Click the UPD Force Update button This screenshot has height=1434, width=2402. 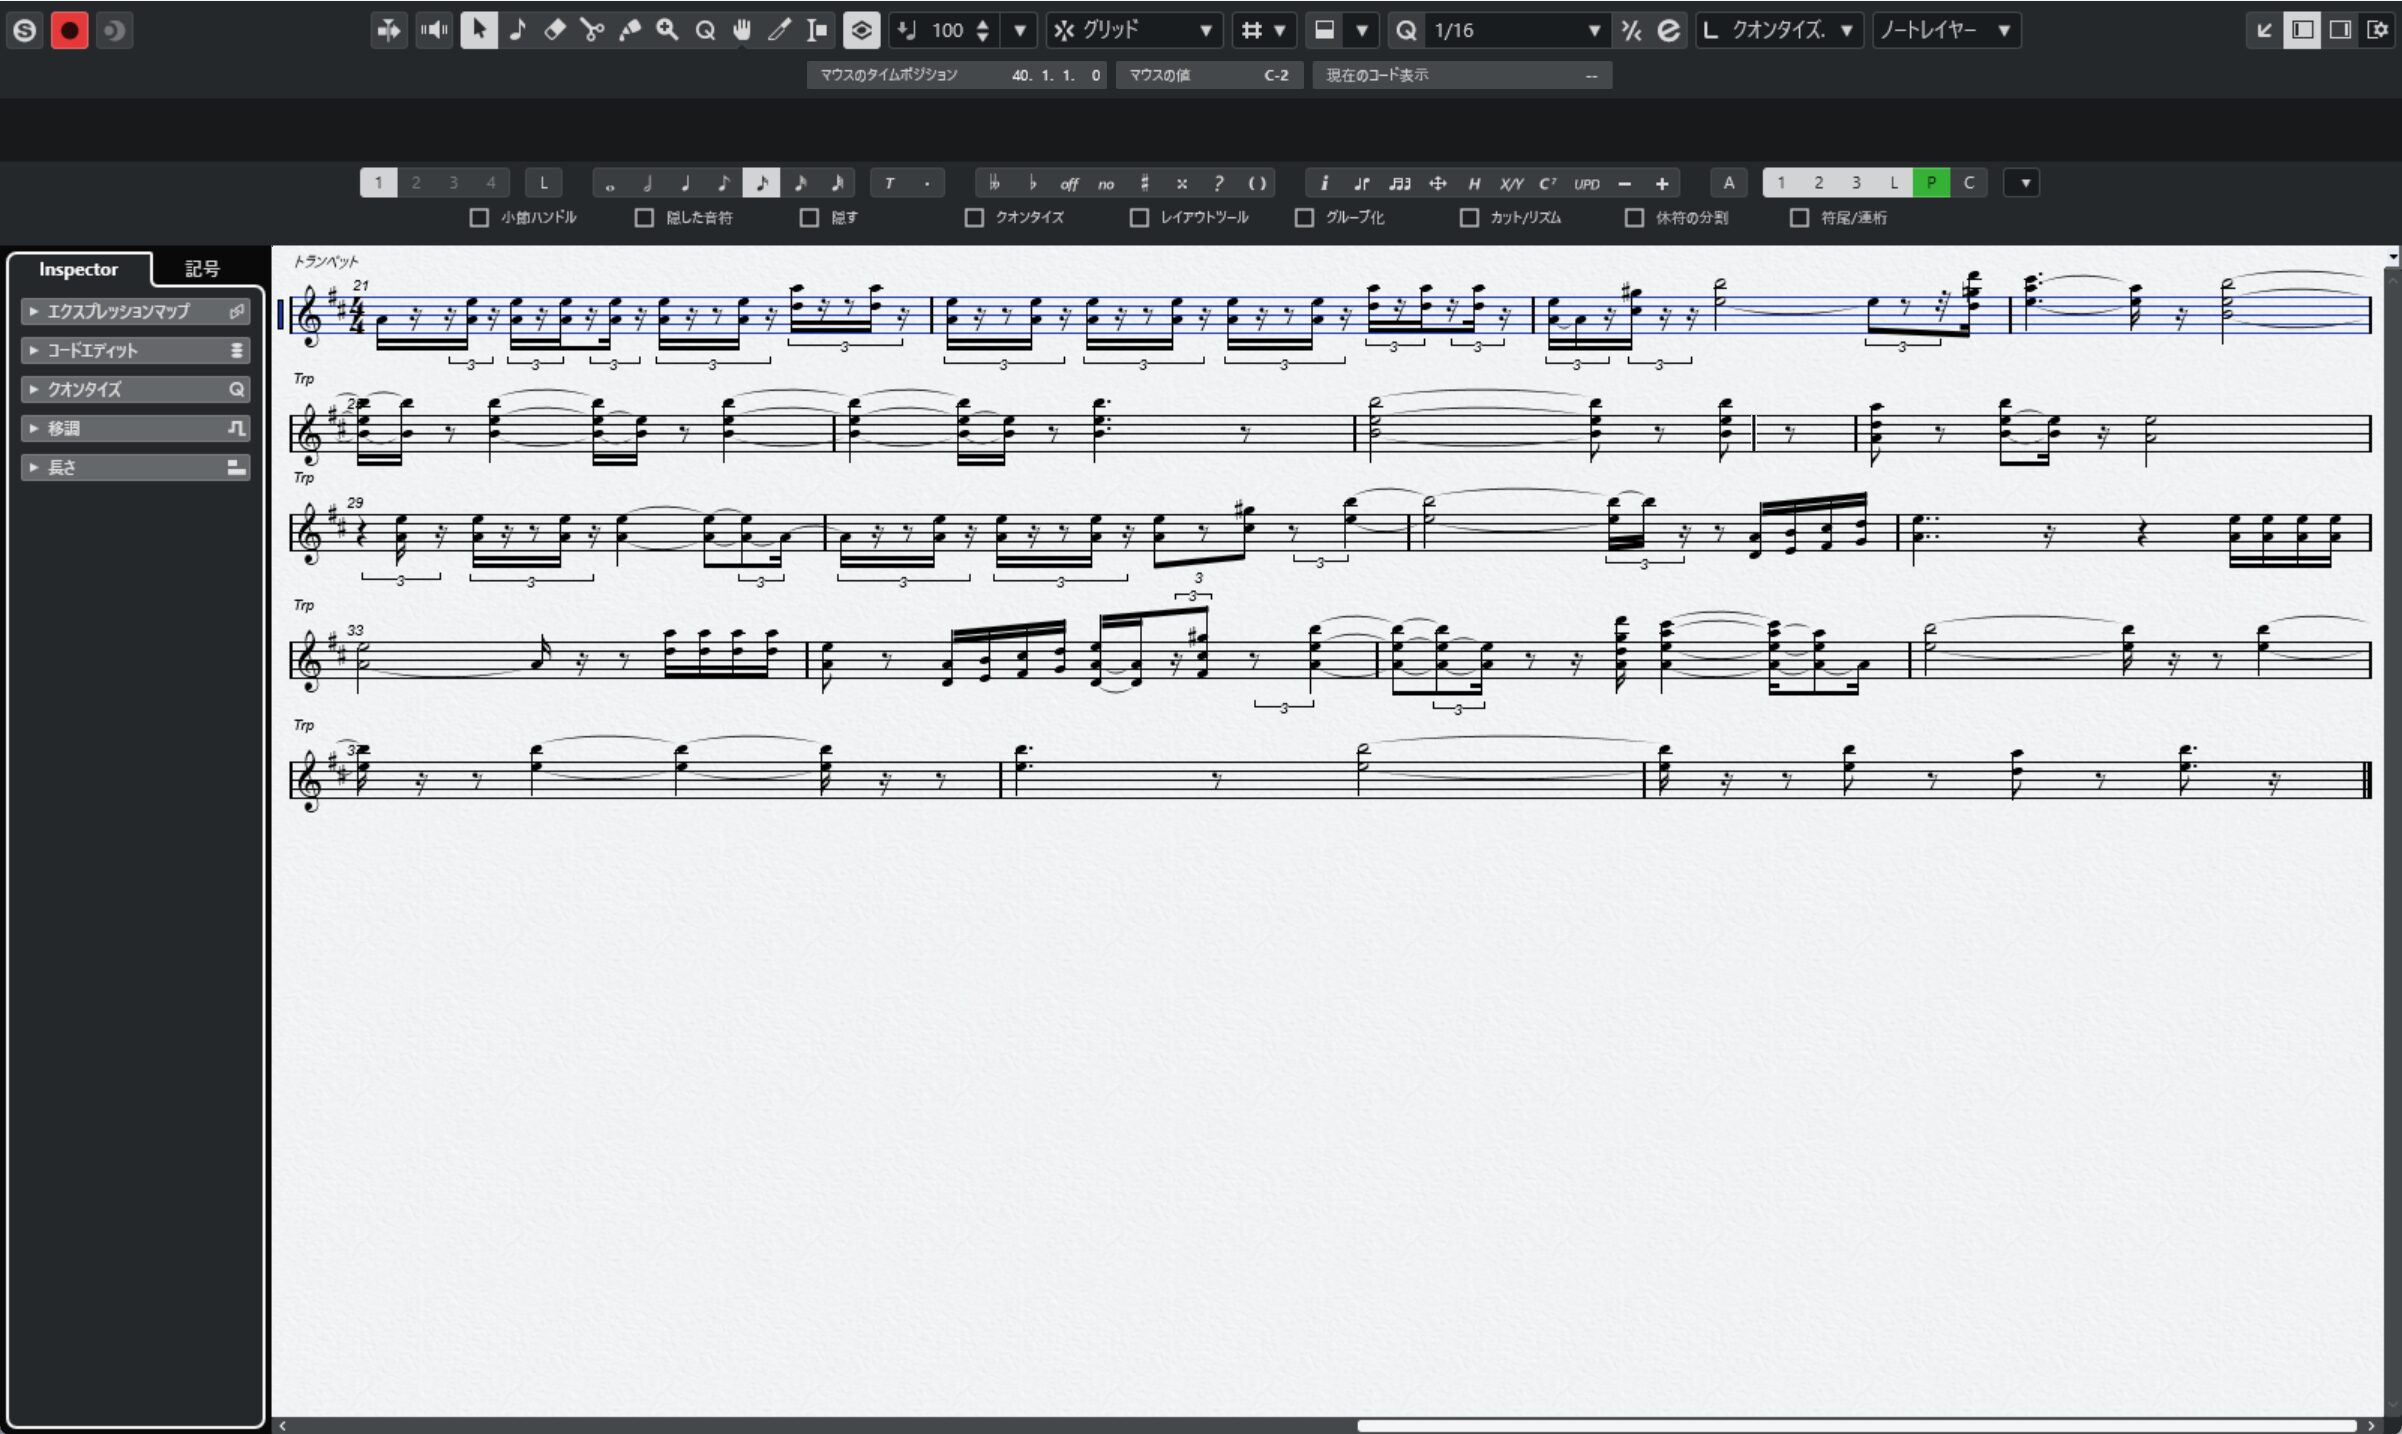pos(1587,183)
